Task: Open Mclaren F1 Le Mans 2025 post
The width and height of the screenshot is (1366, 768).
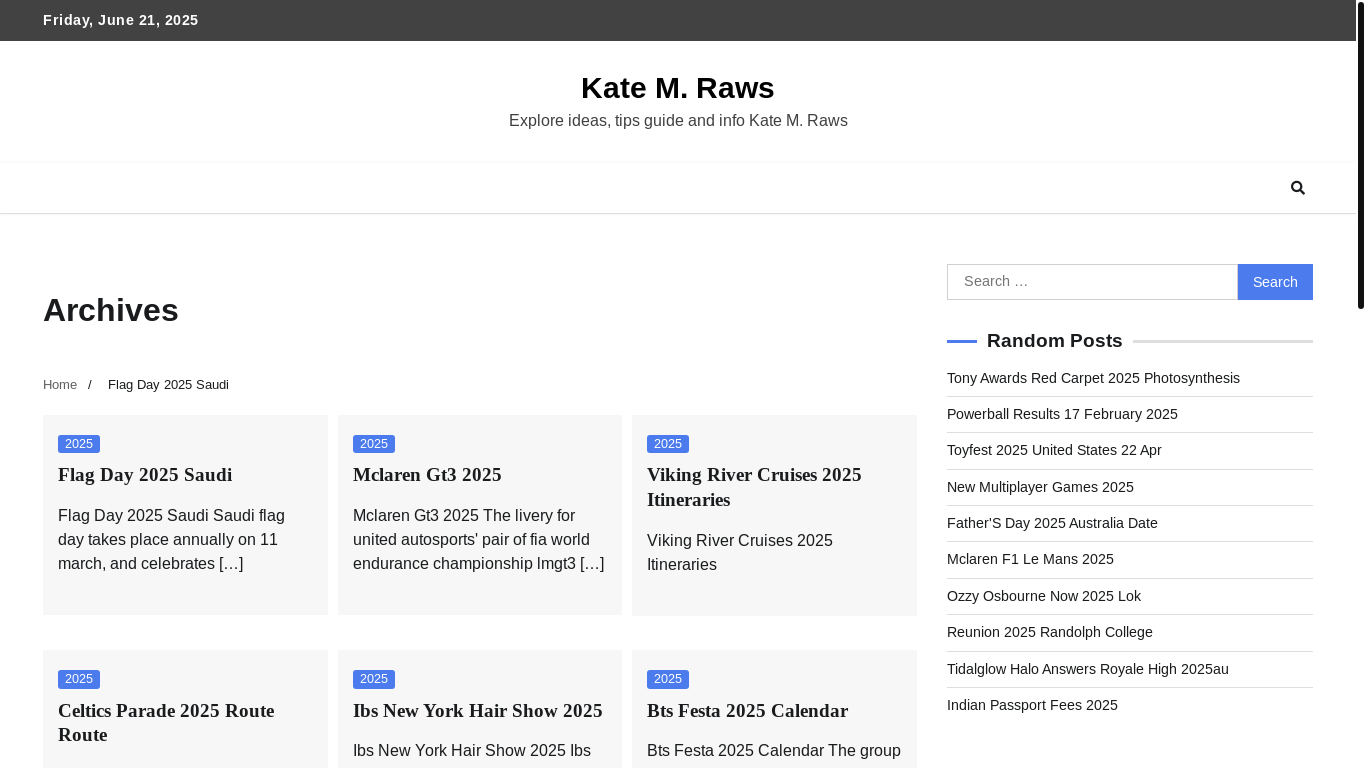Action: [1030, 559]
